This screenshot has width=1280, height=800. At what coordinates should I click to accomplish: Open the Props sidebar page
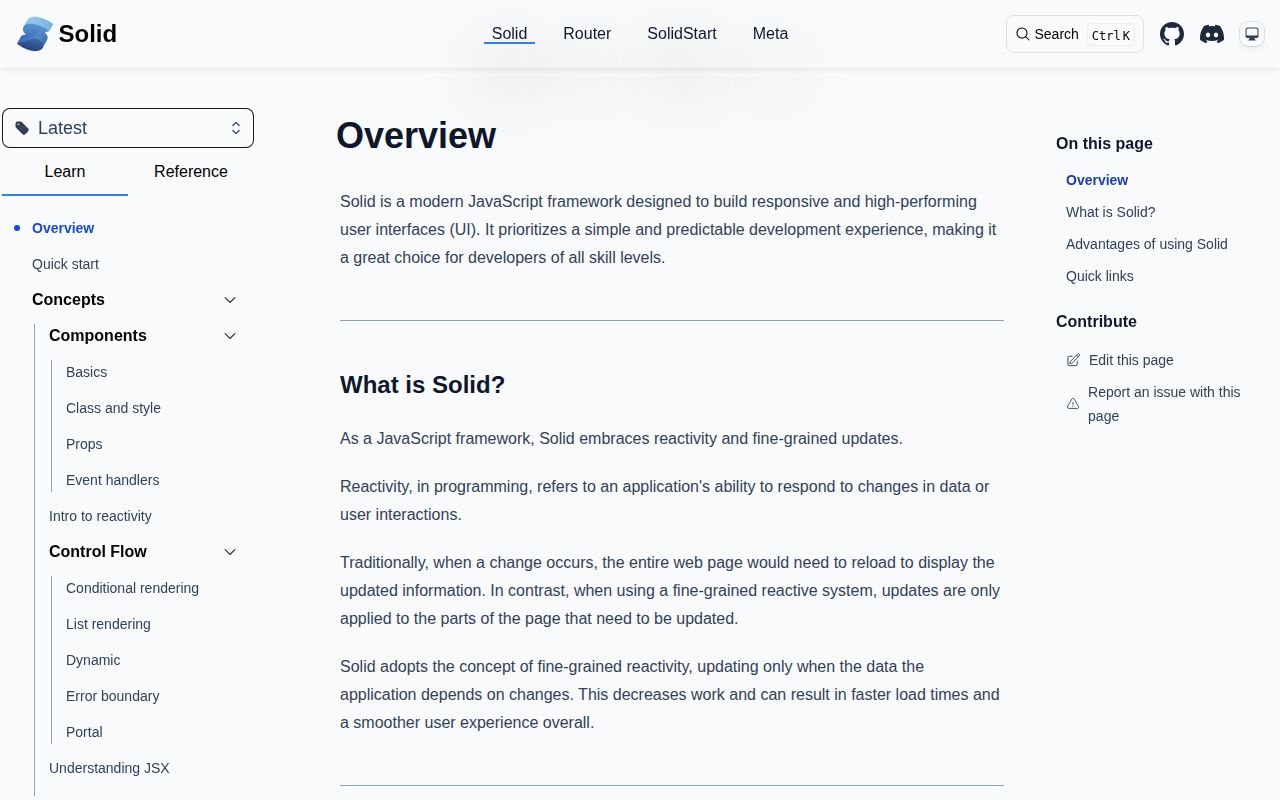[x=84, y=444]
